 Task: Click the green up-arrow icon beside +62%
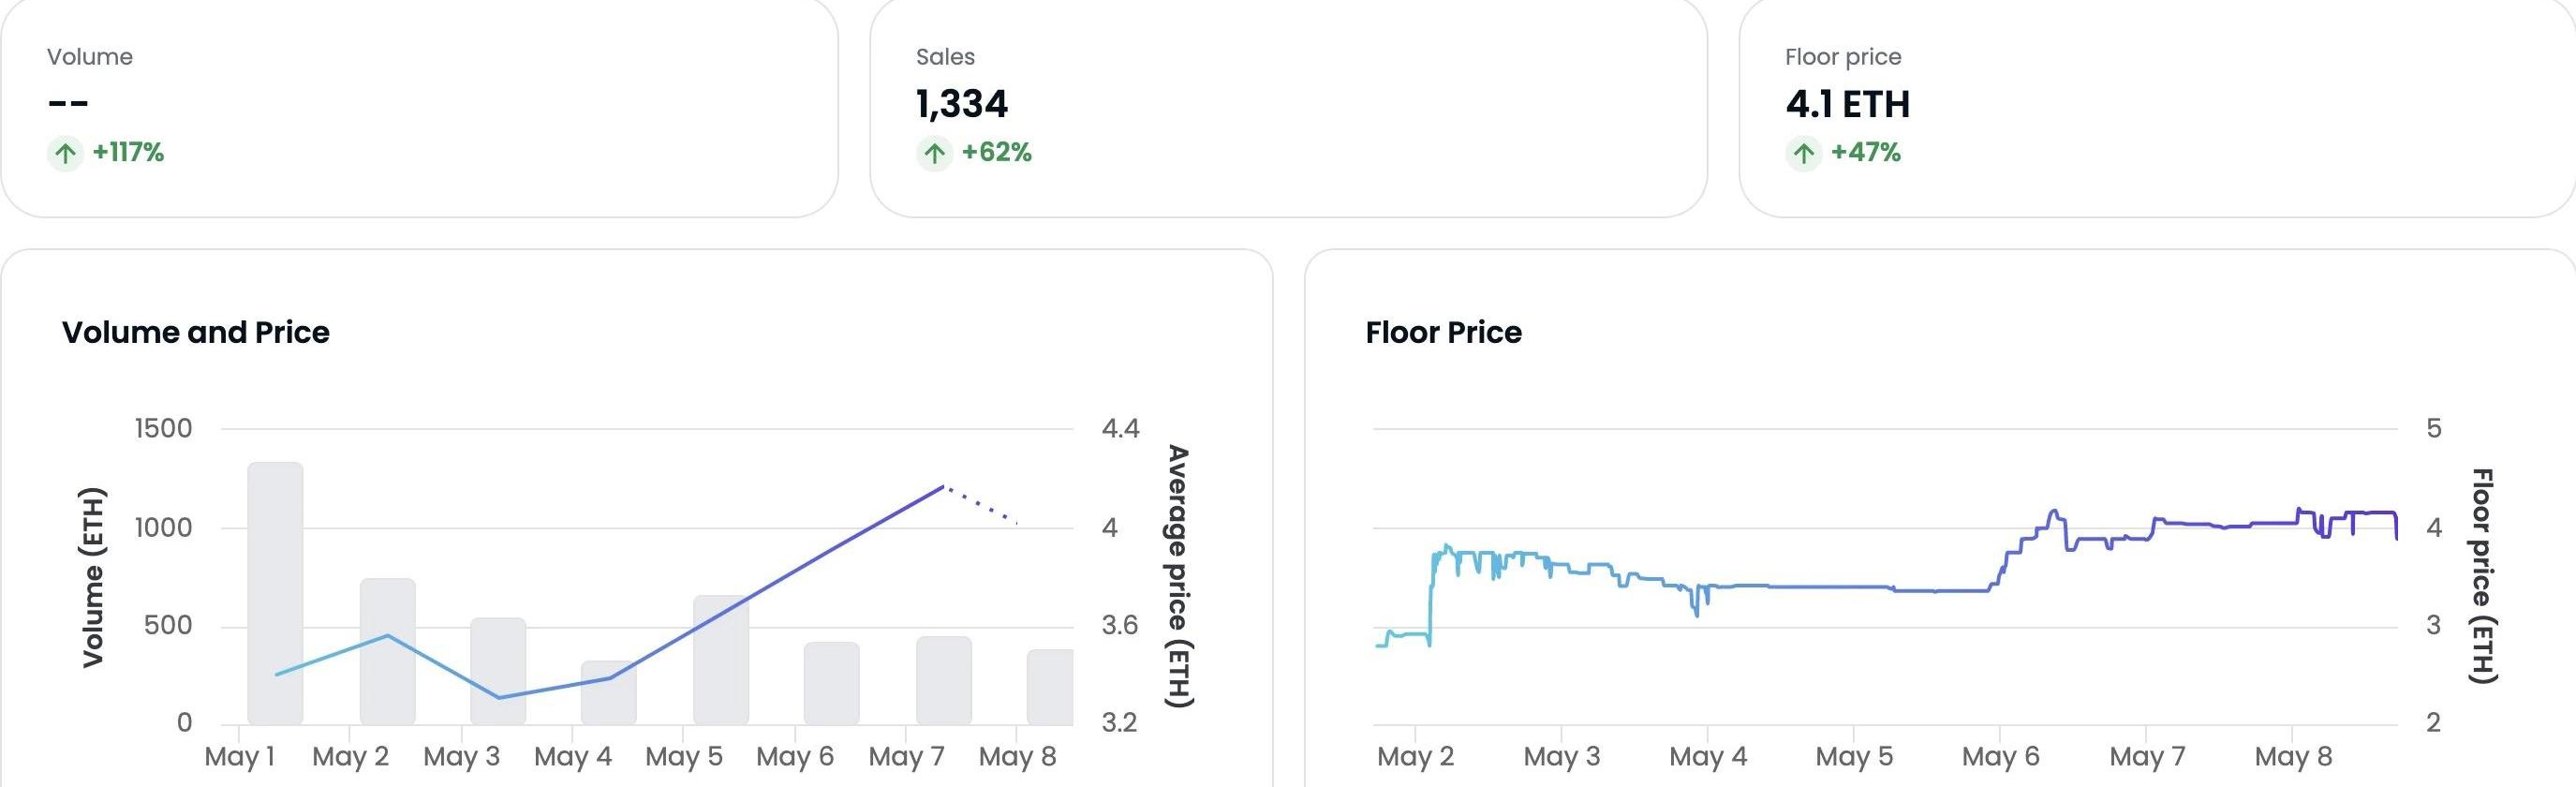[935, 154]
